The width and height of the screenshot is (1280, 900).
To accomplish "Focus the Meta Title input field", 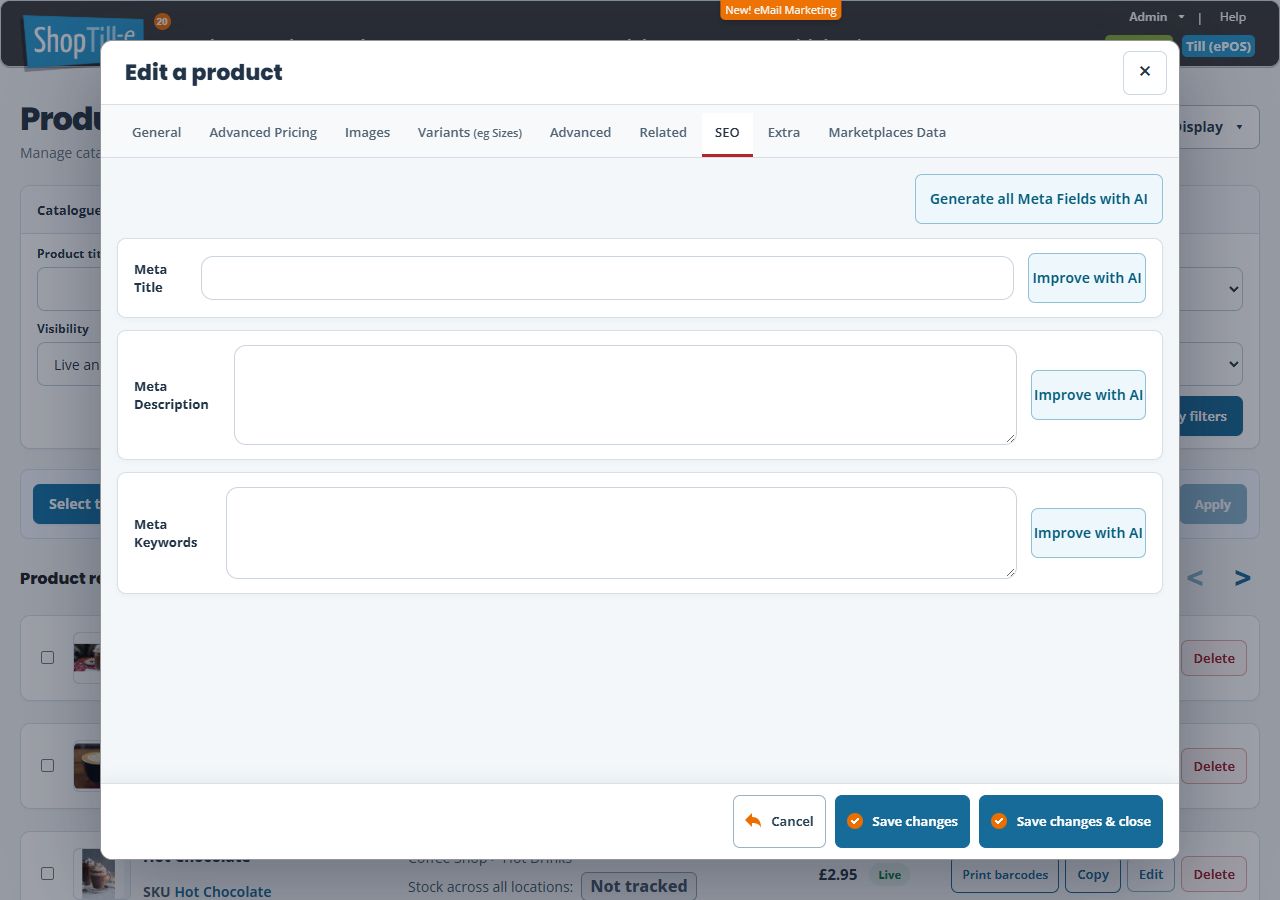I will [607, 278].
